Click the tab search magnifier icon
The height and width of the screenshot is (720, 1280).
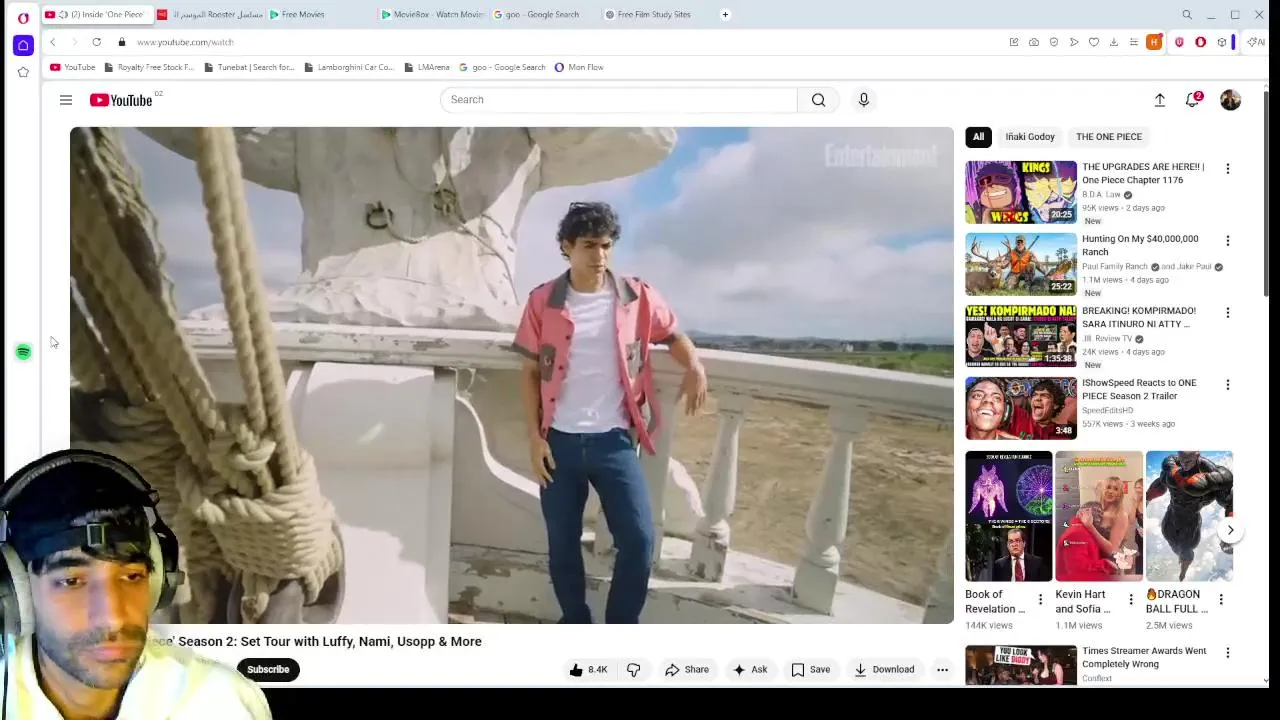point(1187,15)
